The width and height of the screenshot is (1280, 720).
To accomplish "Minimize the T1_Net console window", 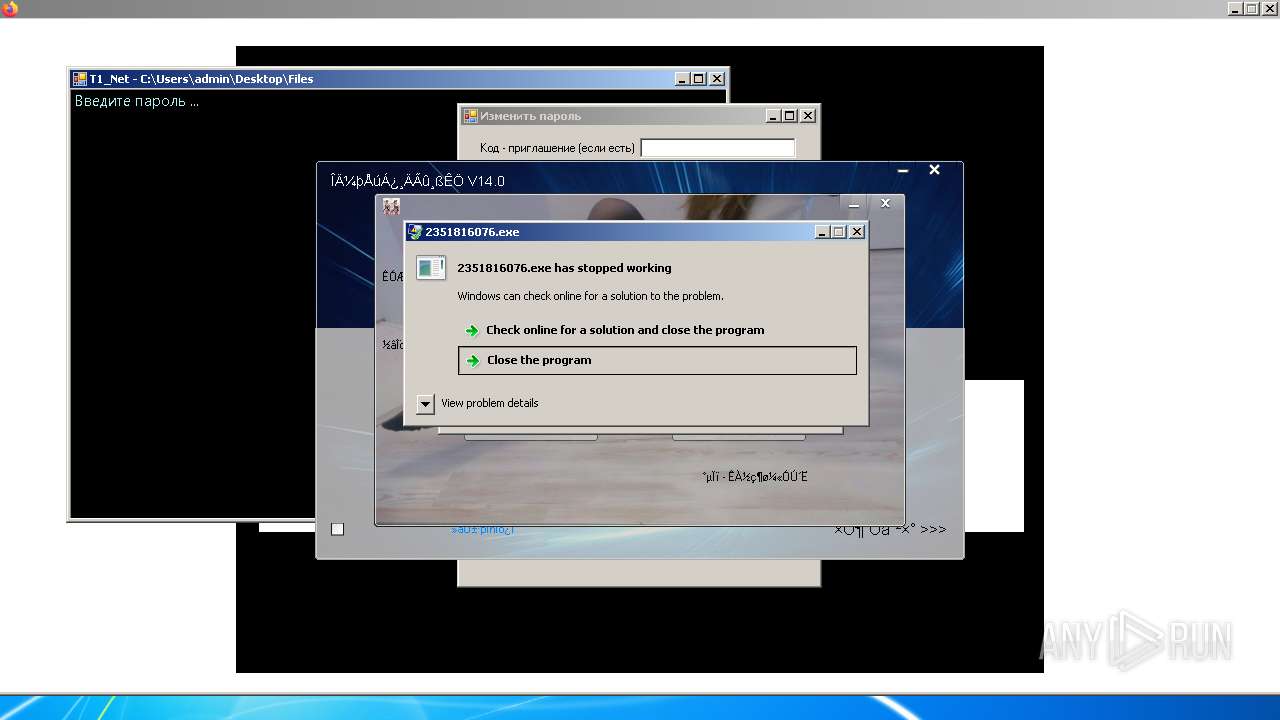I will tap(683, 79).
